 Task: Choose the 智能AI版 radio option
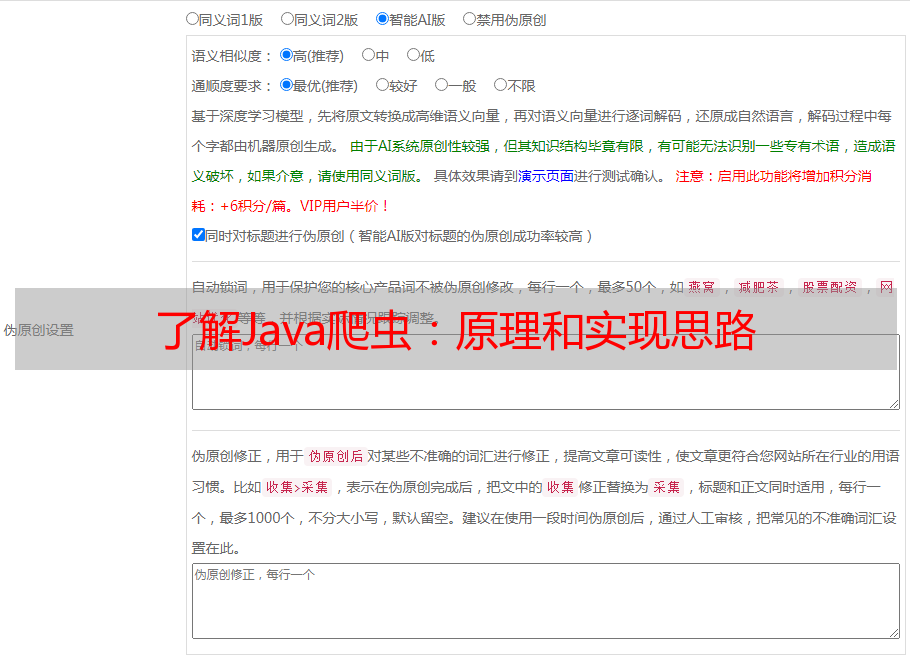coord(382,19)
